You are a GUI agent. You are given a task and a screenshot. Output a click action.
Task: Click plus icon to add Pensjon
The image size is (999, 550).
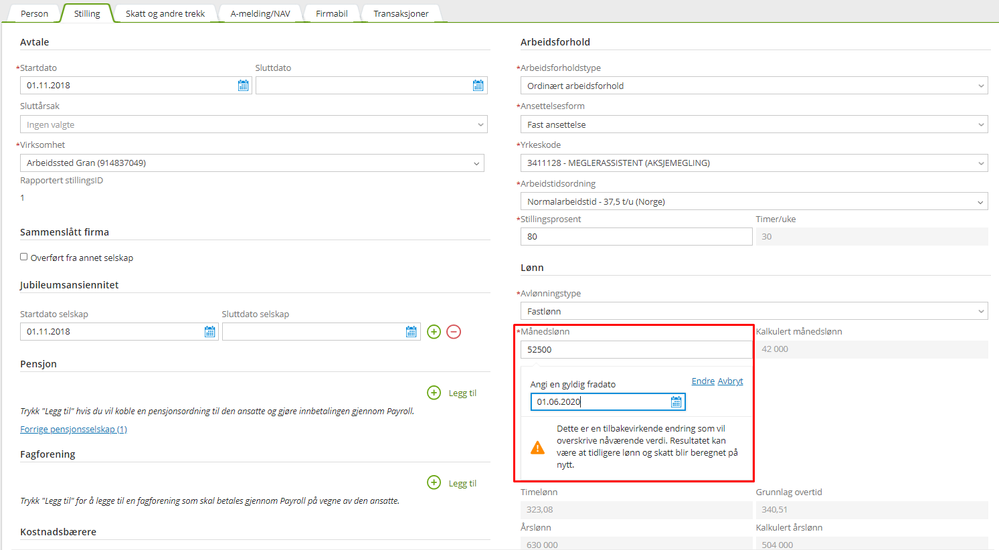434,393
